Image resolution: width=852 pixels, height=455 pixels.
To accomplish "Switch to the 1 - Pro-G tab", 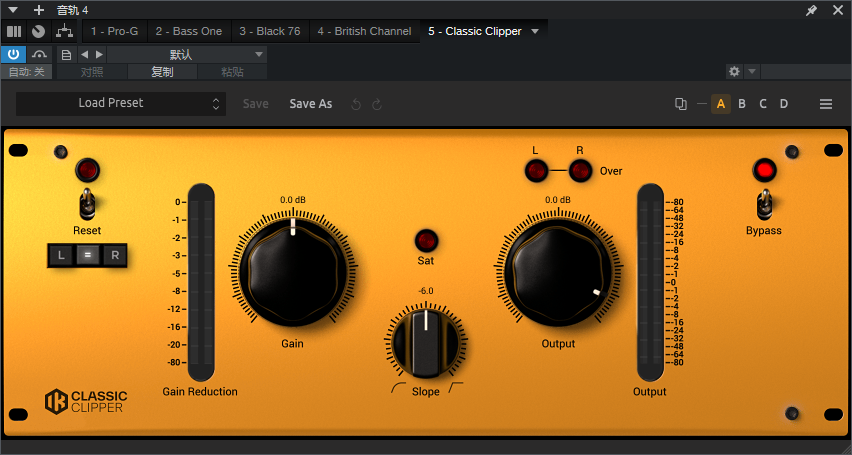I will (x=115, y=32).
